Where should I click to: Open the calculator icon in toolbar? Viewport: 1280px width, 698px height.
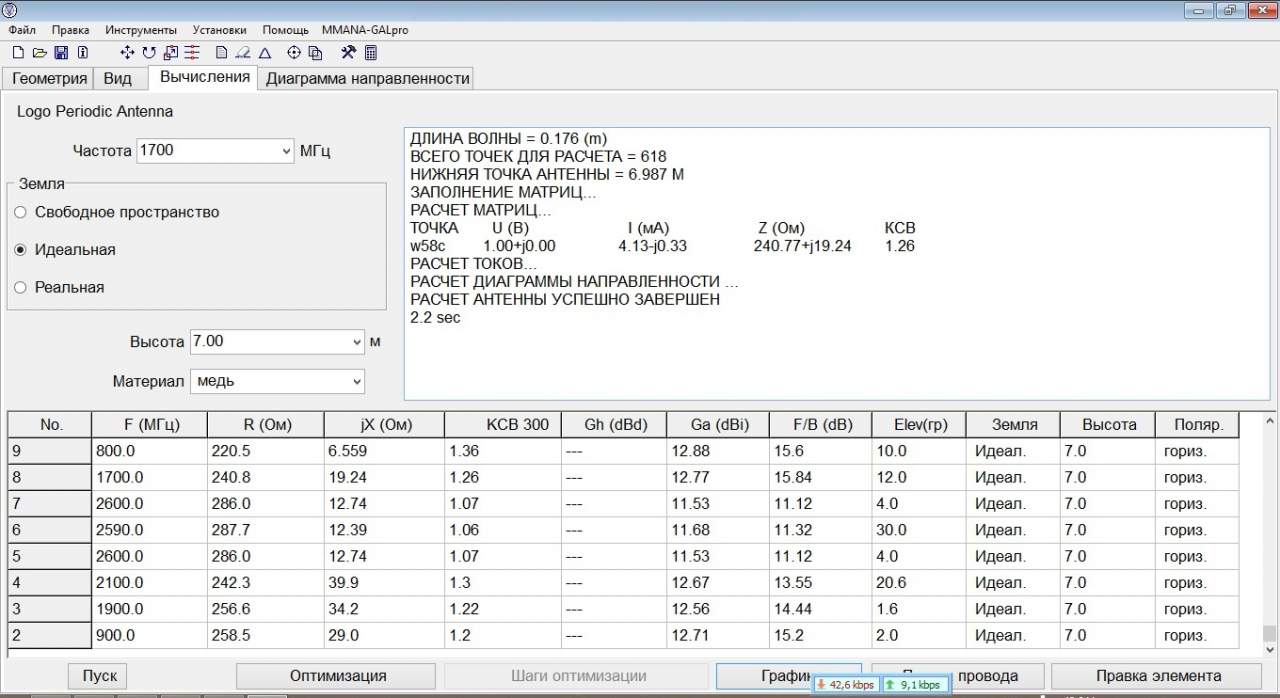371,53
